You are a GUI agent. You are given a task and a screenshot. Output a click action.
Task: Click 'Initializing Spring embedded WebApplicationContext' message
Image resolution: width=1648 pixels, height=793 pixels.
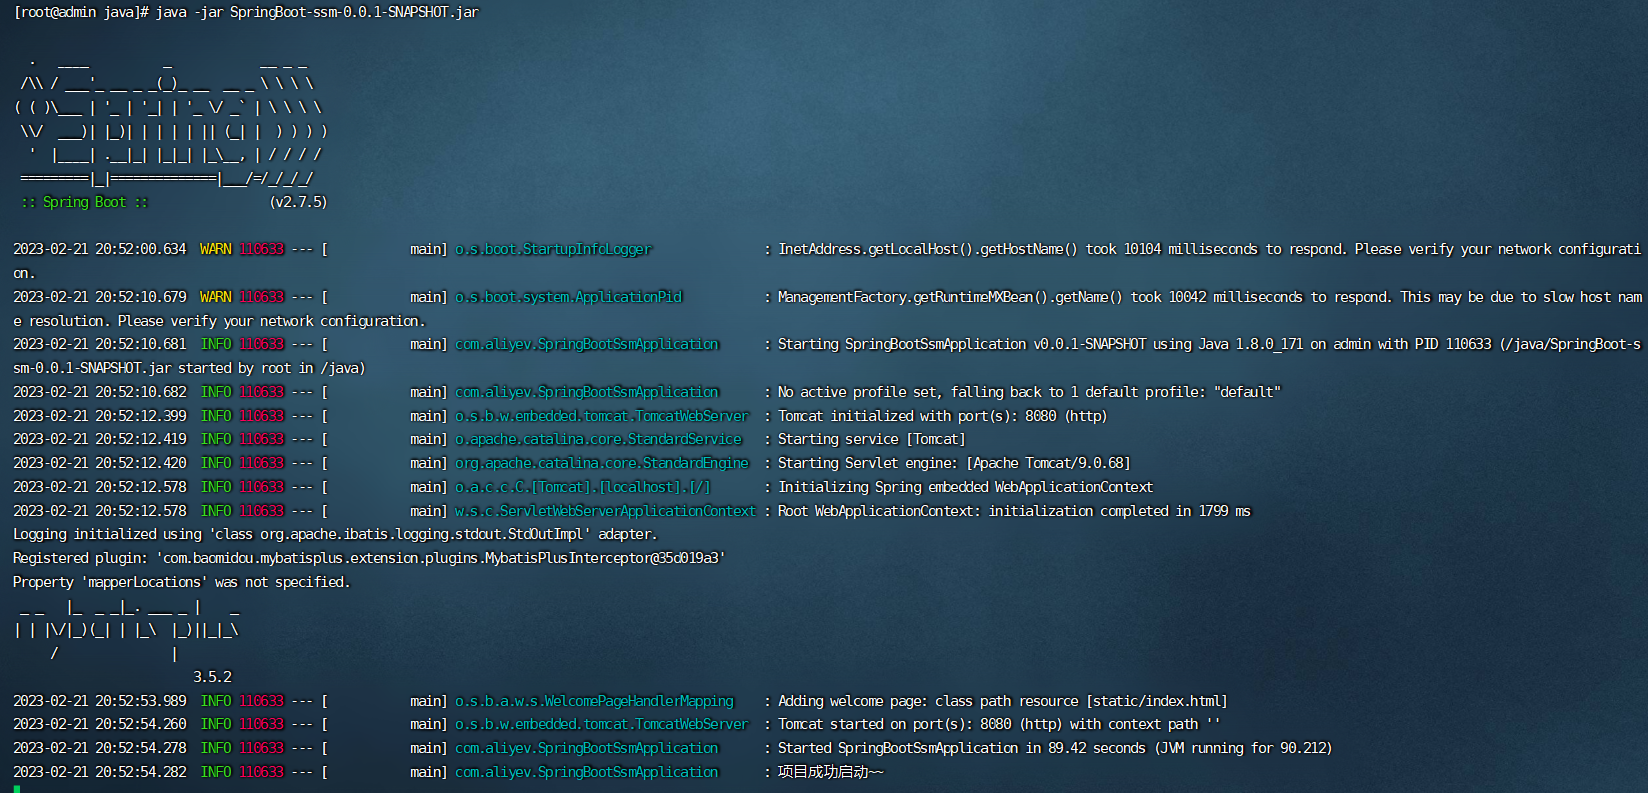pos(965,487)
